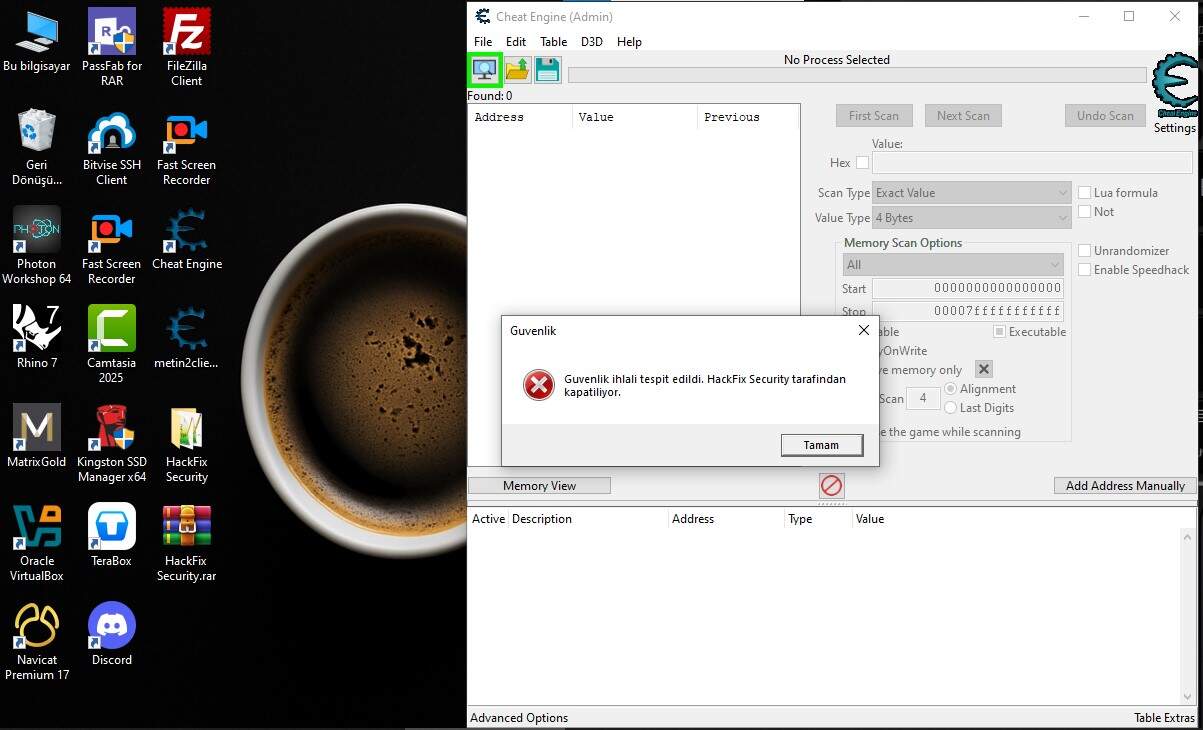Open the memory region All dropdown
This screenshot has height=730, width=1203.
tap(952, 265)
